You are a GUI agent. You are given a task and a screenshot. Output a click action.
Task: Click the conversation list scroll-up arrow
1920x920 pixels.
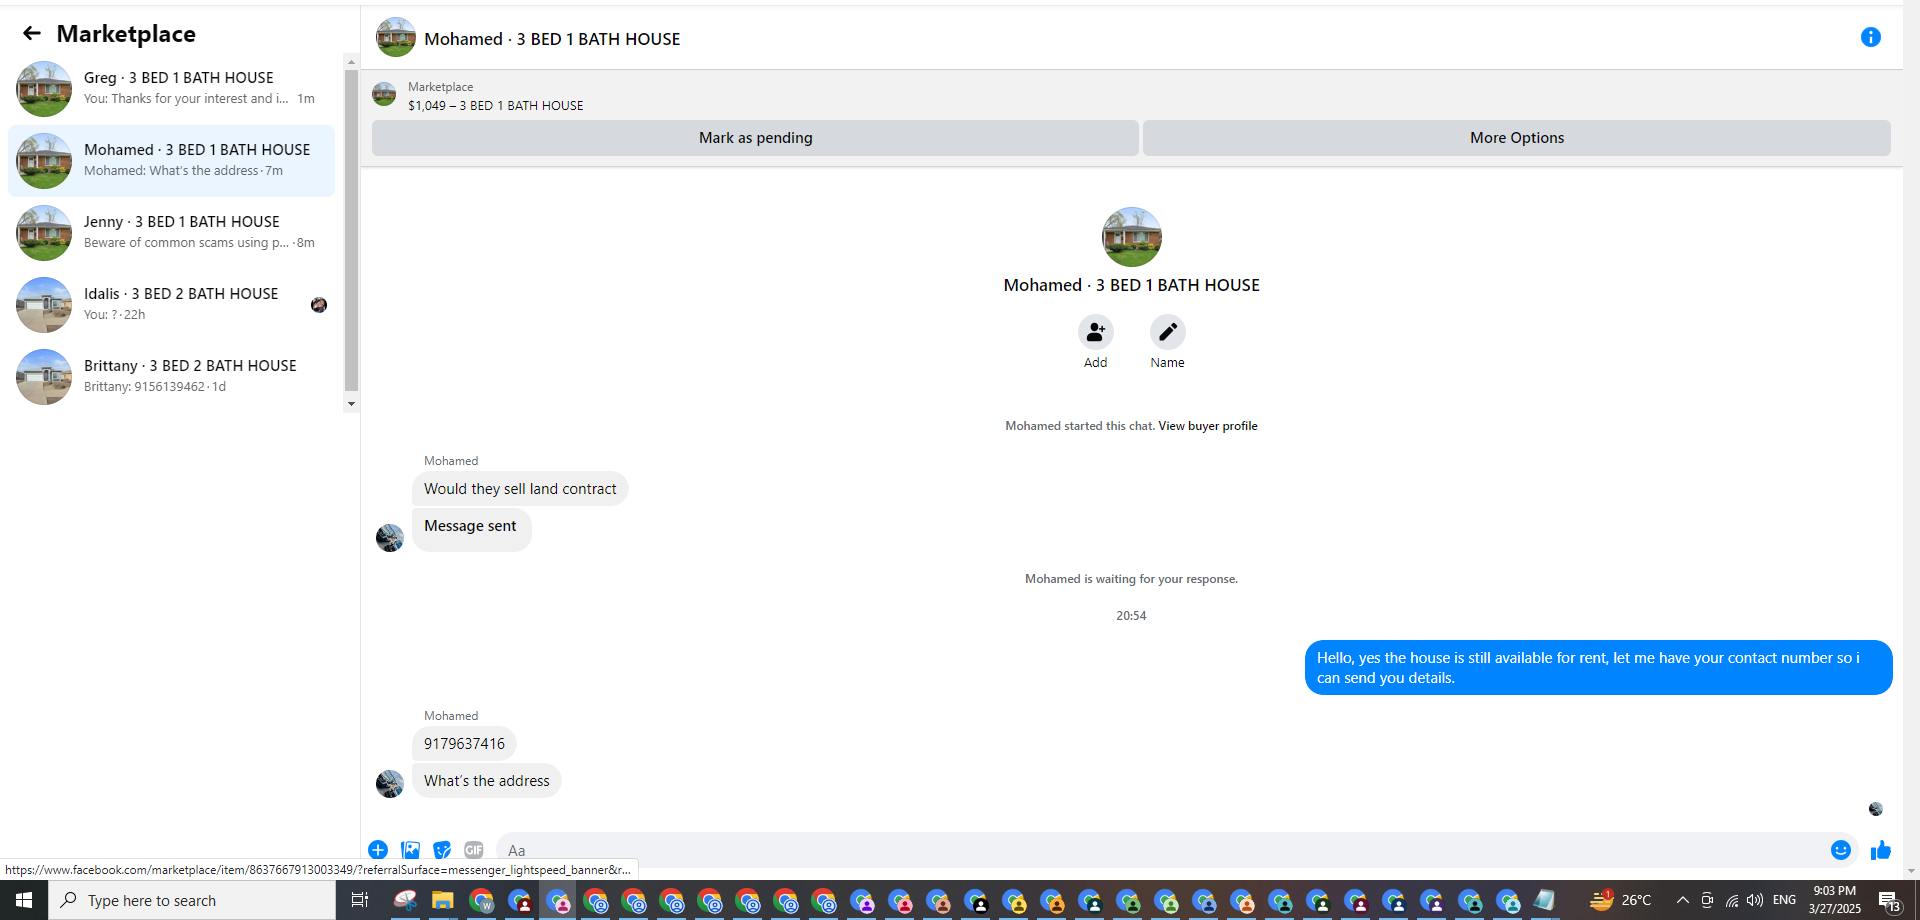[351, 61]
